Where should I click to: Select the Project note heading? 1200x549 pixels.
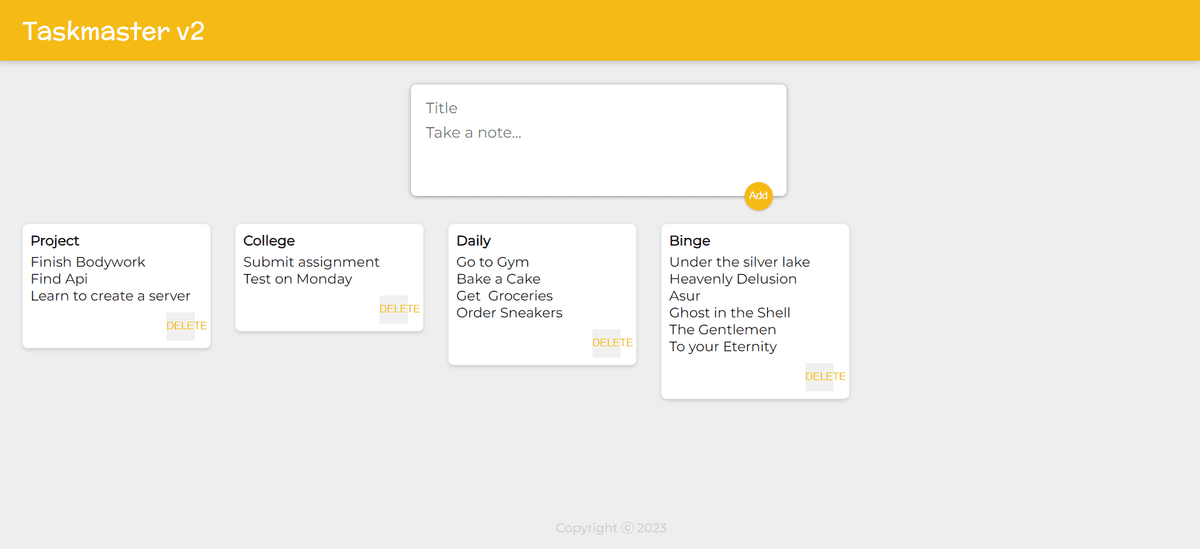tap(55, 241)
